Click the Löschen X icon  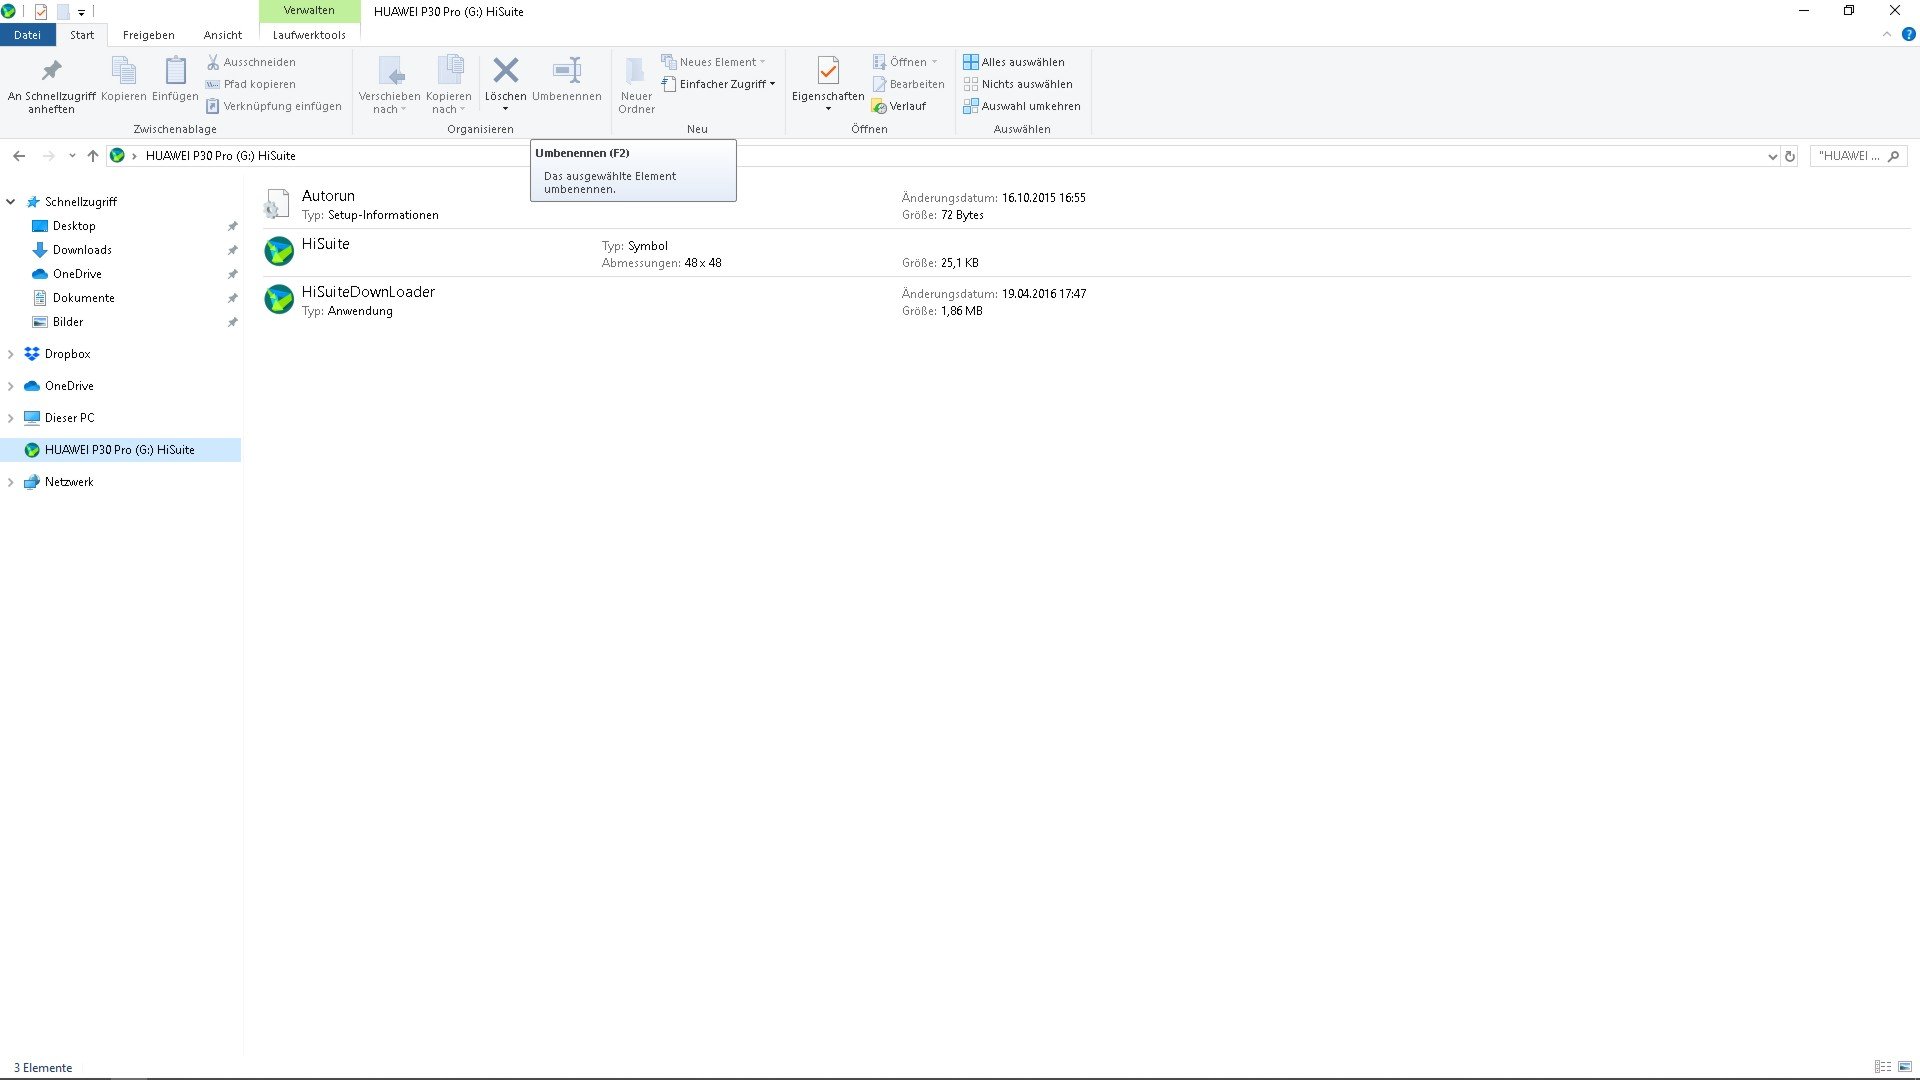[x=506, y=70]
